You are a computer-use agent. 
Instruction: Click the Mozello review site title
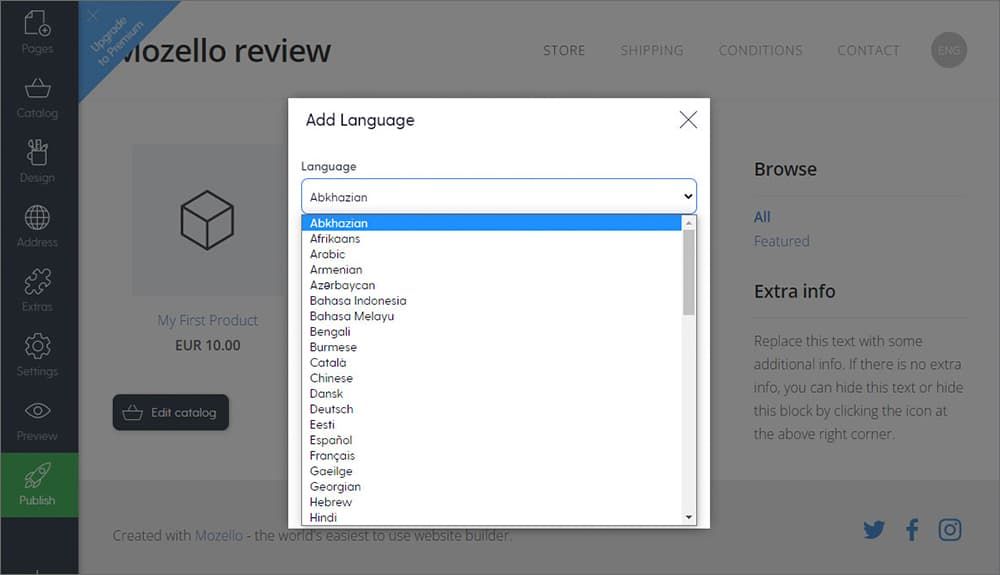coord(224,50)
